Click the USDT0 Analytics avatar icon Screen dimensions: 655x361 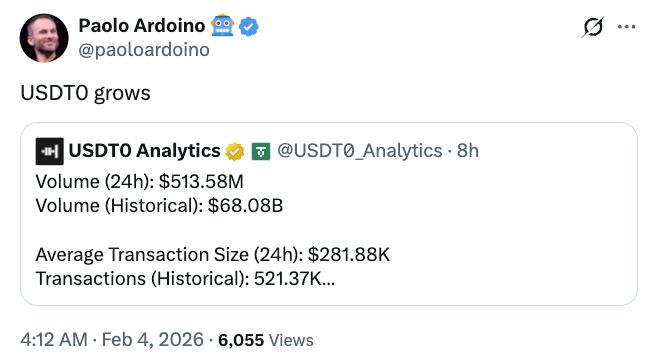point(50,151)
